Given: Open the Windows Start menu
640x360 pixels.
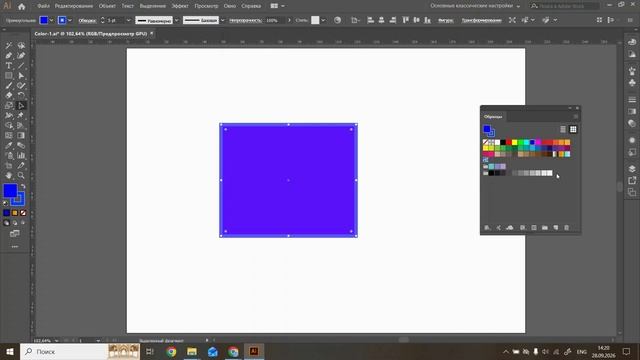Looking at the screenshot, I should [x=9, y=351].
